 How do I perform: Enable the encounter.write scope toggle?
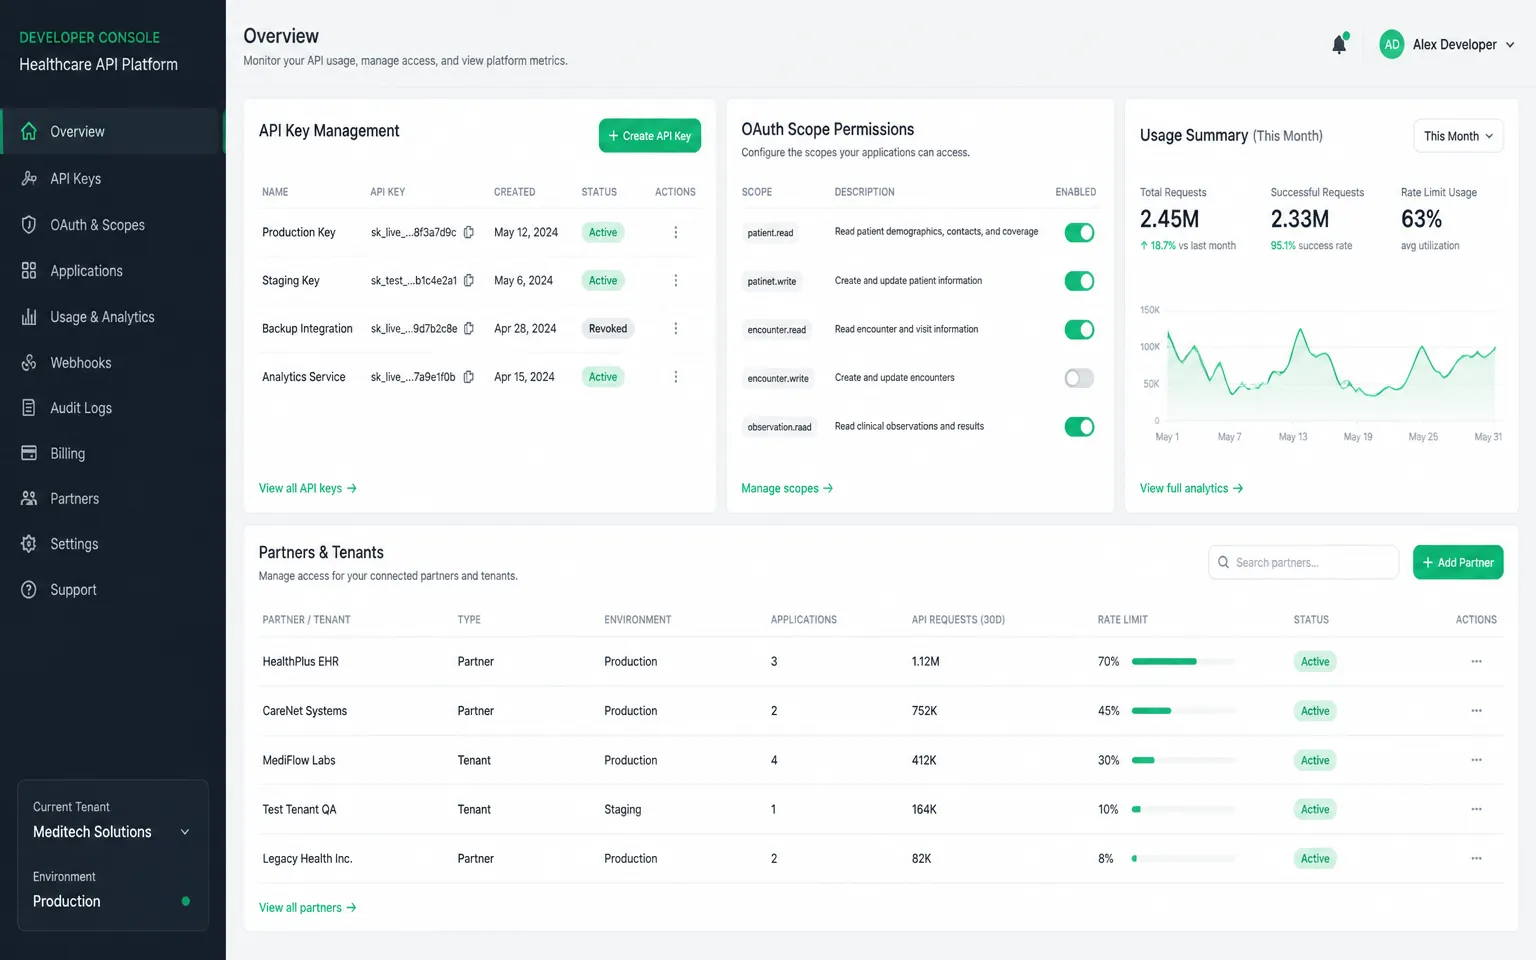(1079, 378)
